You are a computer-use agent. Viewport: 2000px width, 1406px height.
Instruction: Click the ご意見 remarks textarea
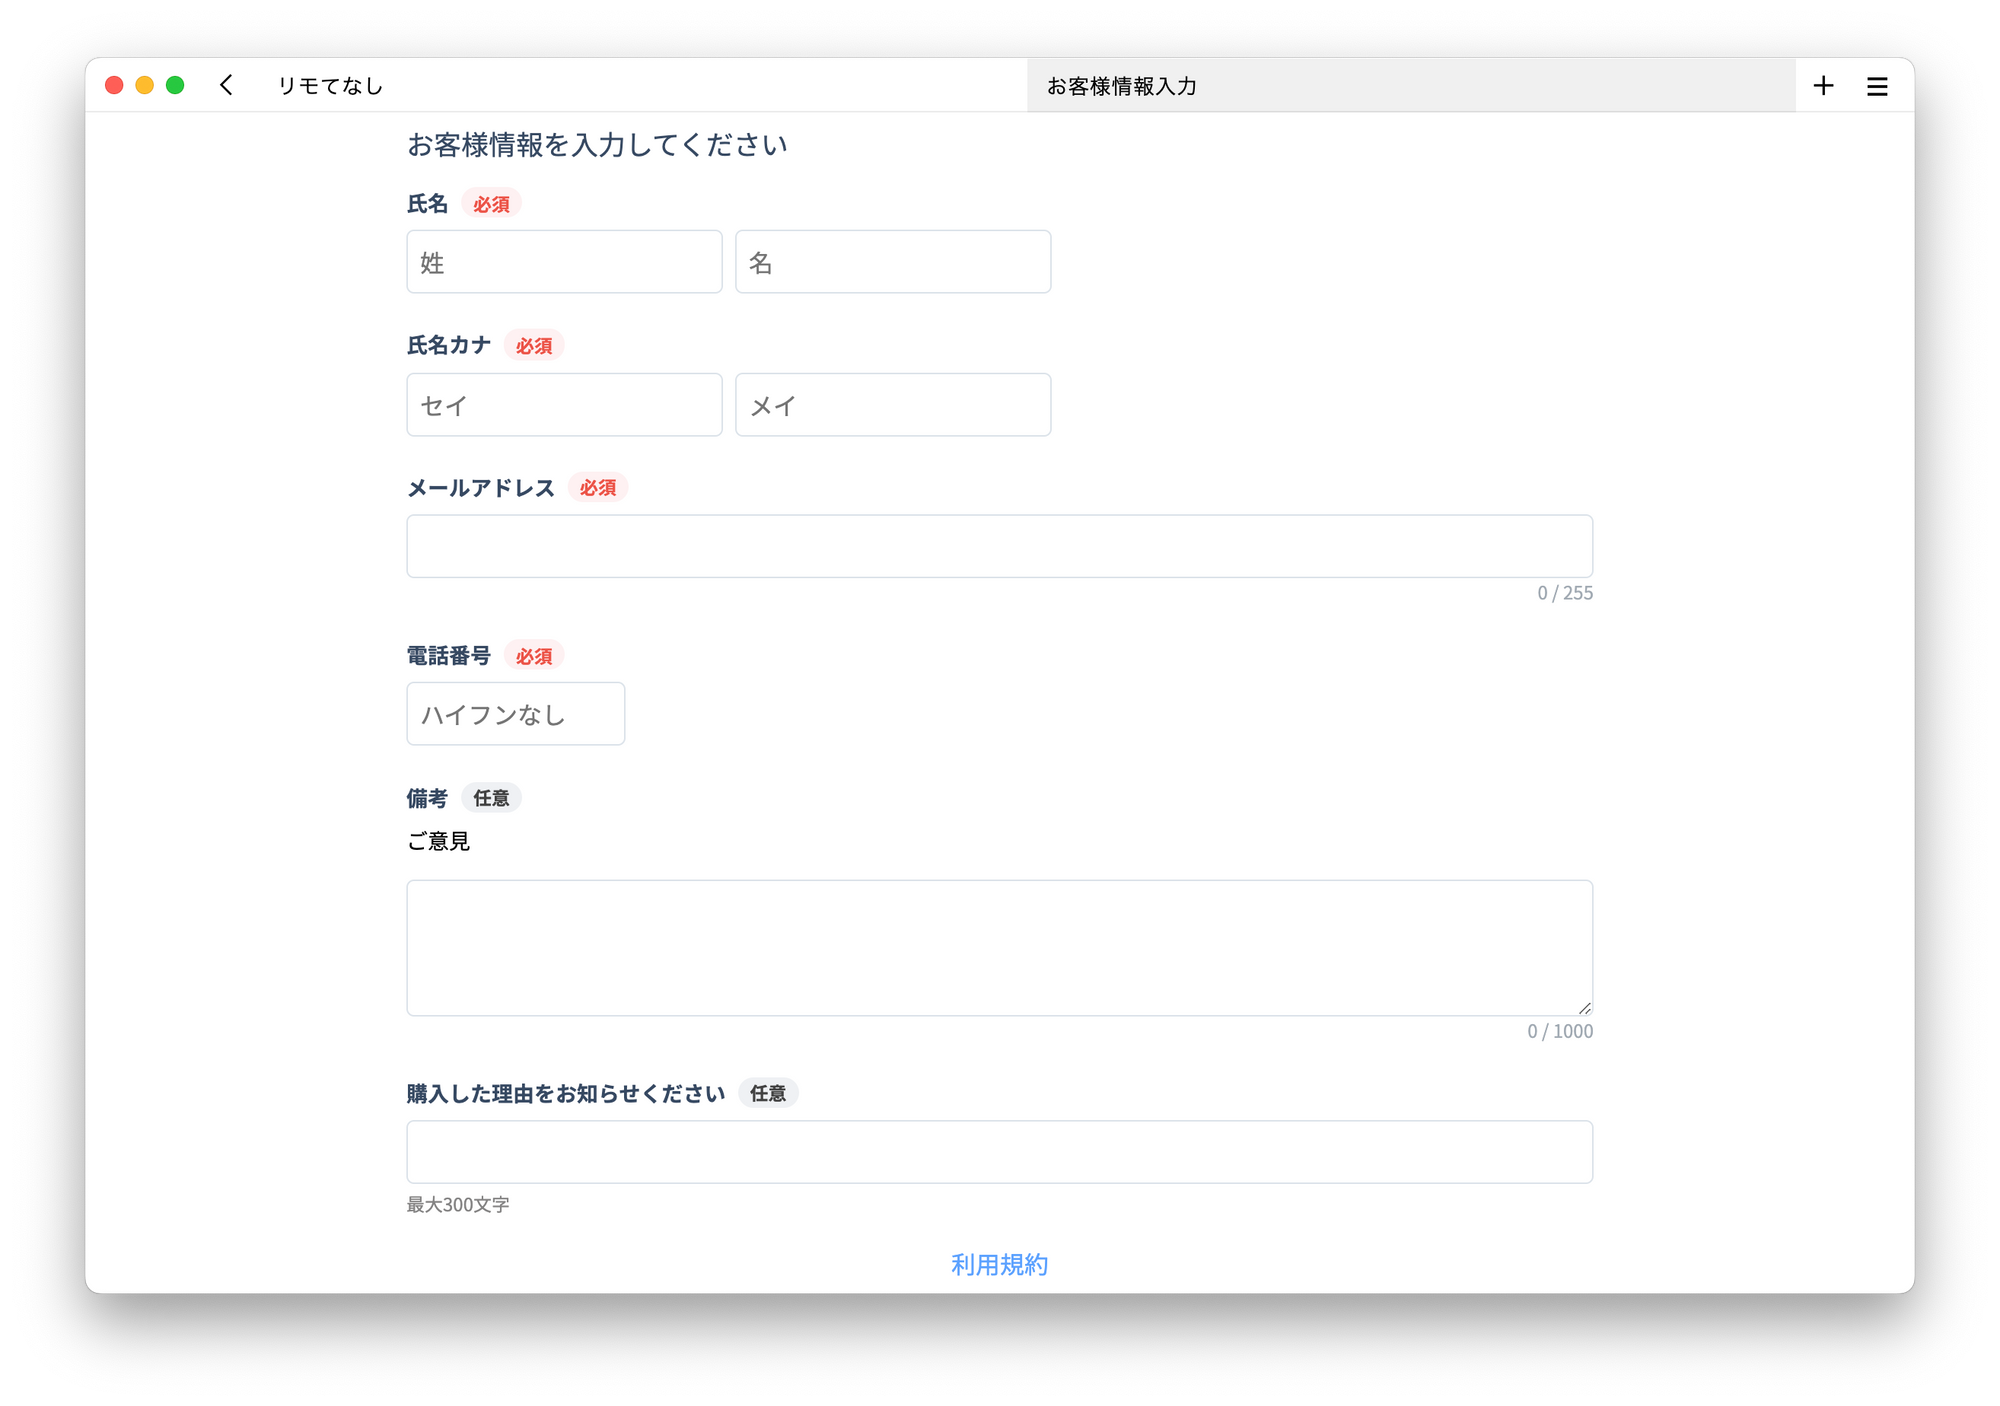pyautogui.click(x=999, y=948)
